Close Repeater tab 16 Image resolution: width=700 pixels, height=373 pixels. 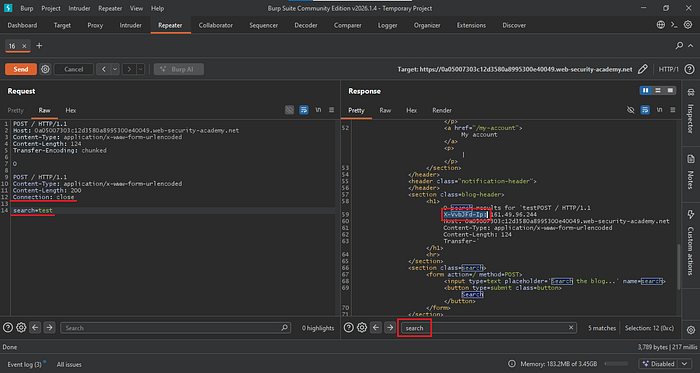(25, 46)
